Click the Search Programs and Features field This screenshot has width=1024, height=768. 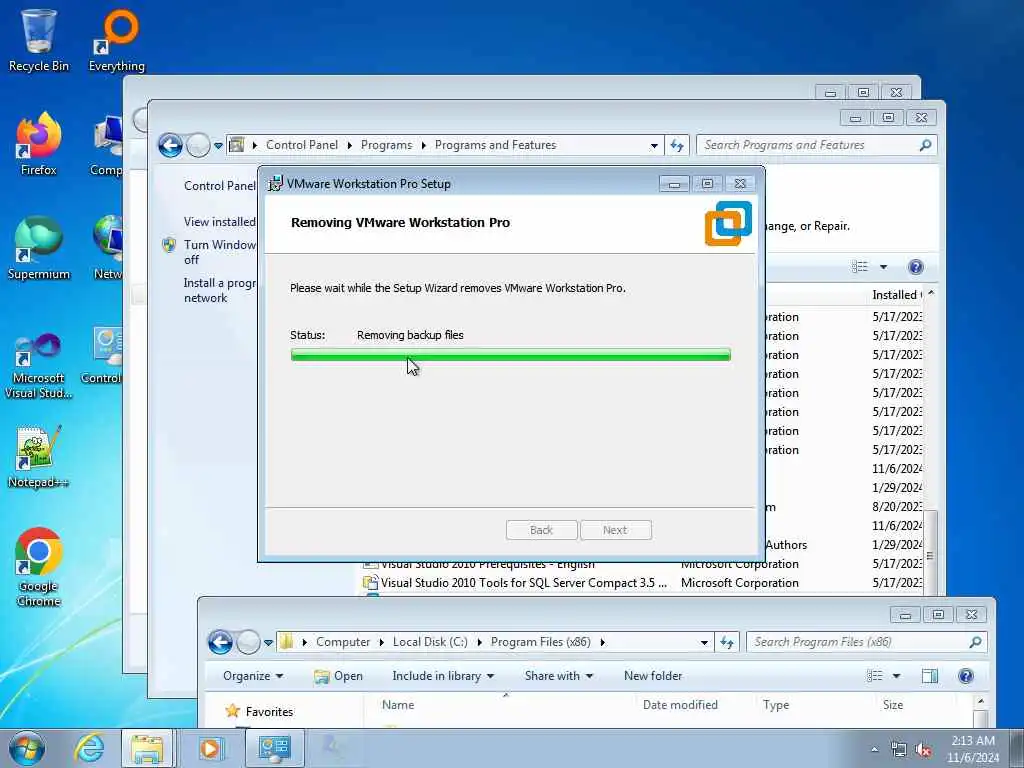pos(816,145)
